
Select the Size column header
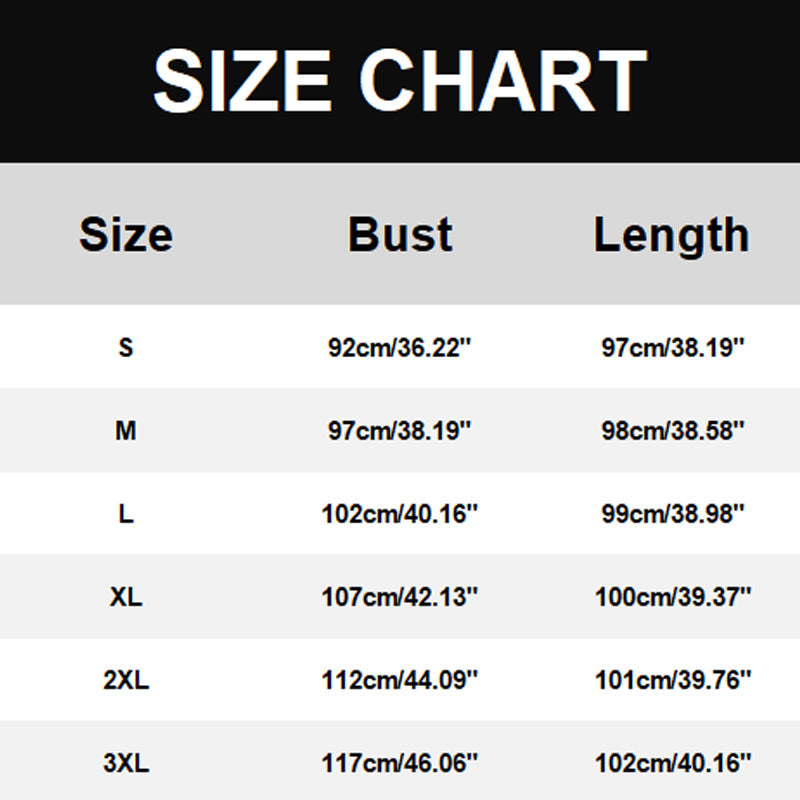(126, 235)
